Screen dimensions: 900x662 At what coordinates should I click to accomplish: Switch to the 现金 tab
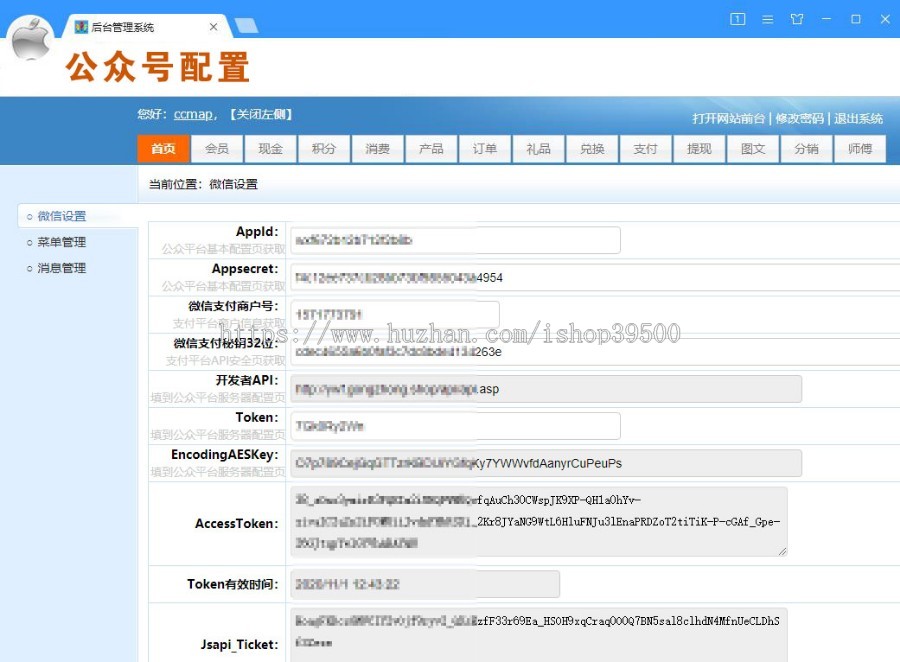(x=270, y=149)
